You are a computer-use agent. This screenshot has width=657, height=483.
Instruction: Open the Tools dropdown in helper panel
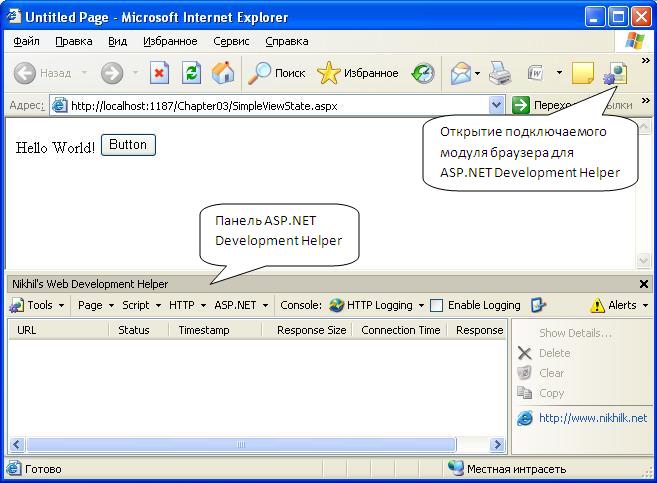(x=61, y=305)
